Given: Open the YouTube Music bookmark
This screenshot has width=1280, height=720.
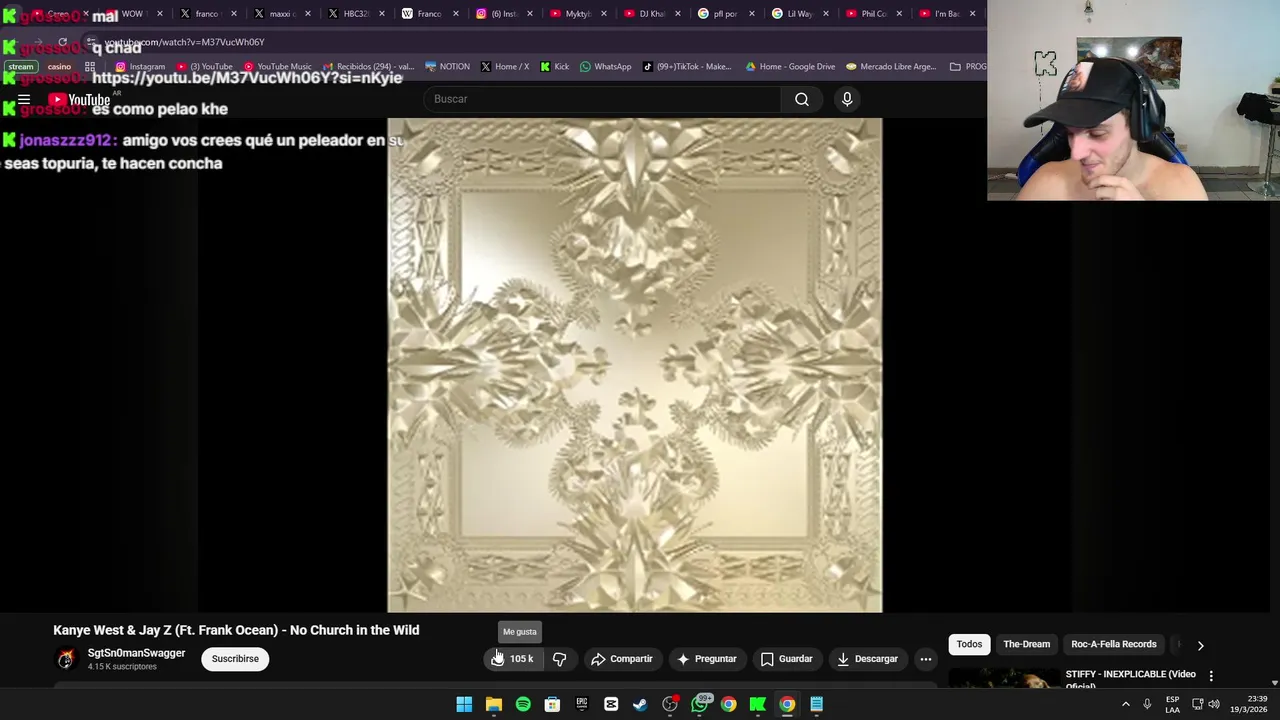Looking at the screenshot, I should 278,67.
